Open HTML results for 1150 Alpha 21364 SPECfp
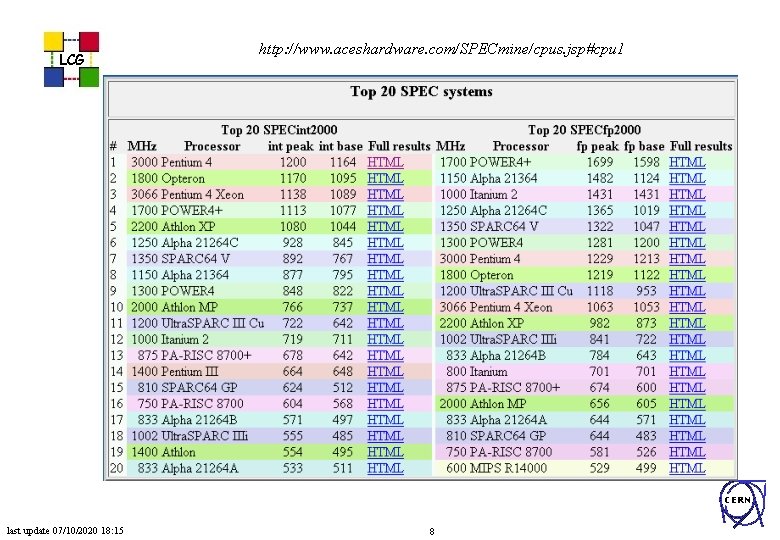The image size is (780, 540). click(687, 178)
